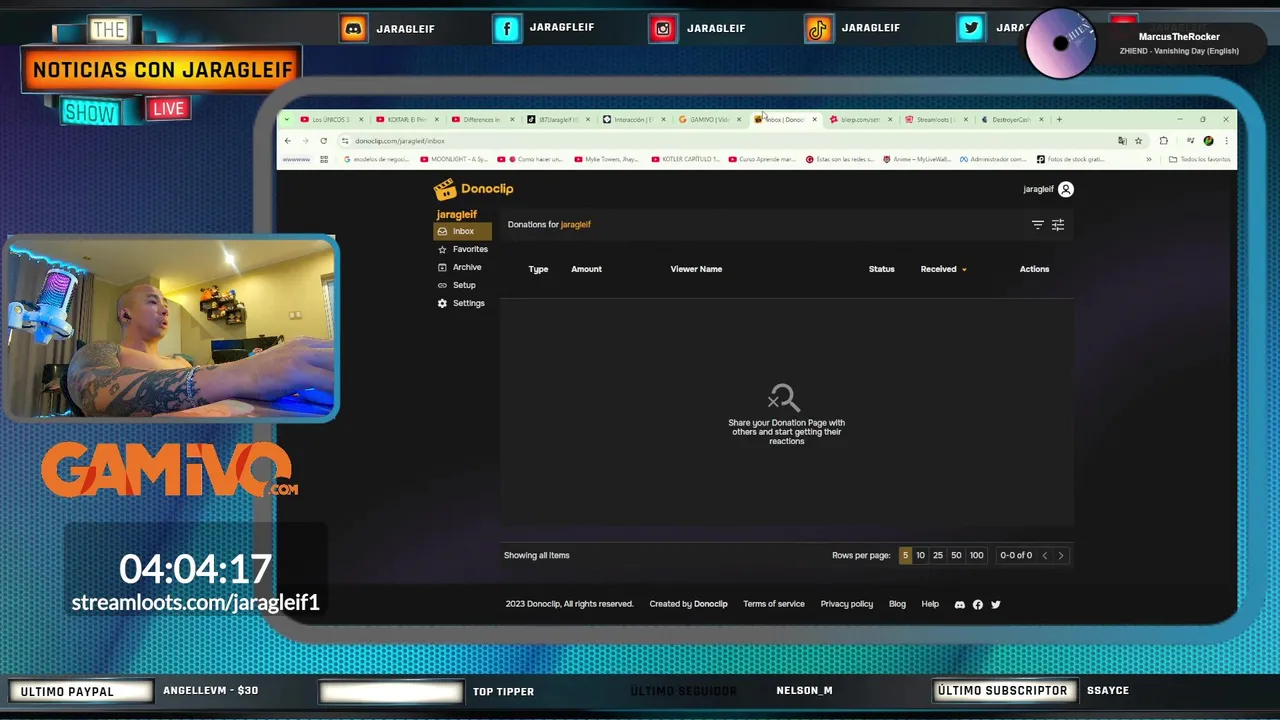The height and width of the screenshot is (720, 1280).
Task: Open the jaragleif account avatar menu
Action: coord(1066,189)
